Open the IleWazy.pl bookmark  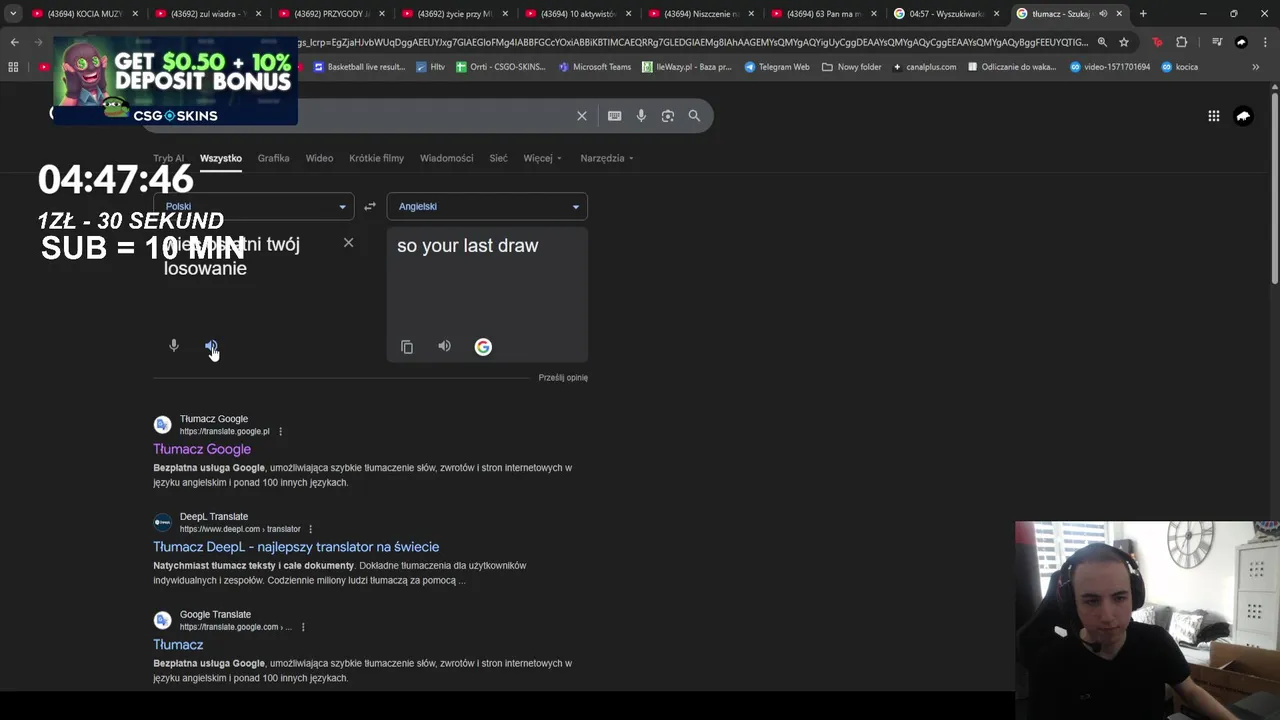coord(687,67)
